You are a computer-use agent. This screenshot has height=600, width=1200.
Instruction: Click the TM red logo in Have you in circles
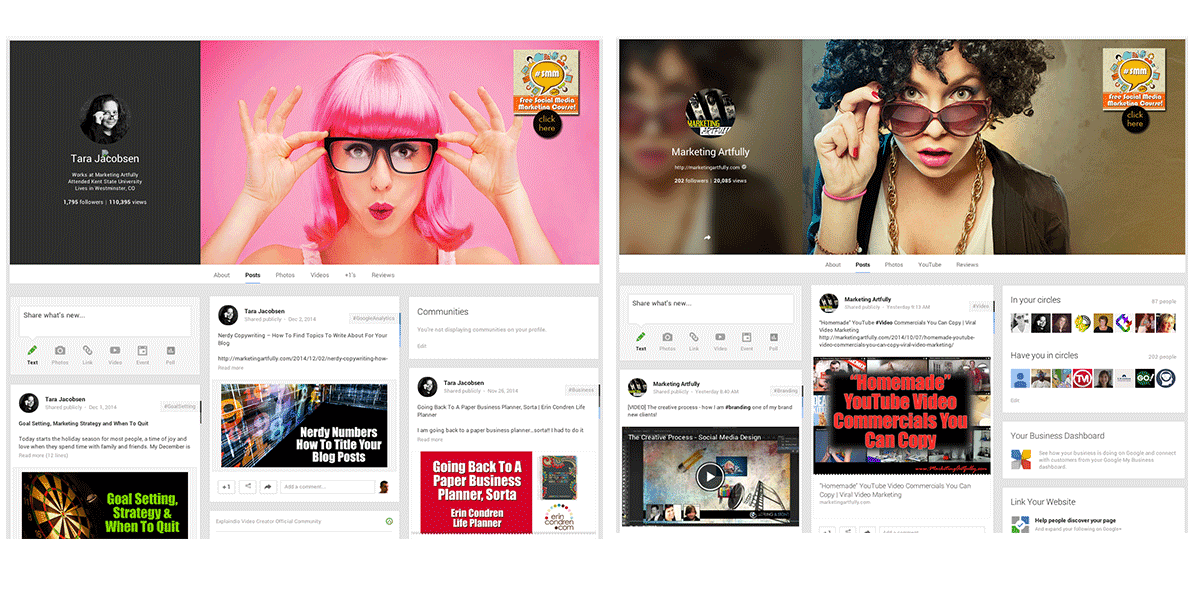(x=1084, y=378)
